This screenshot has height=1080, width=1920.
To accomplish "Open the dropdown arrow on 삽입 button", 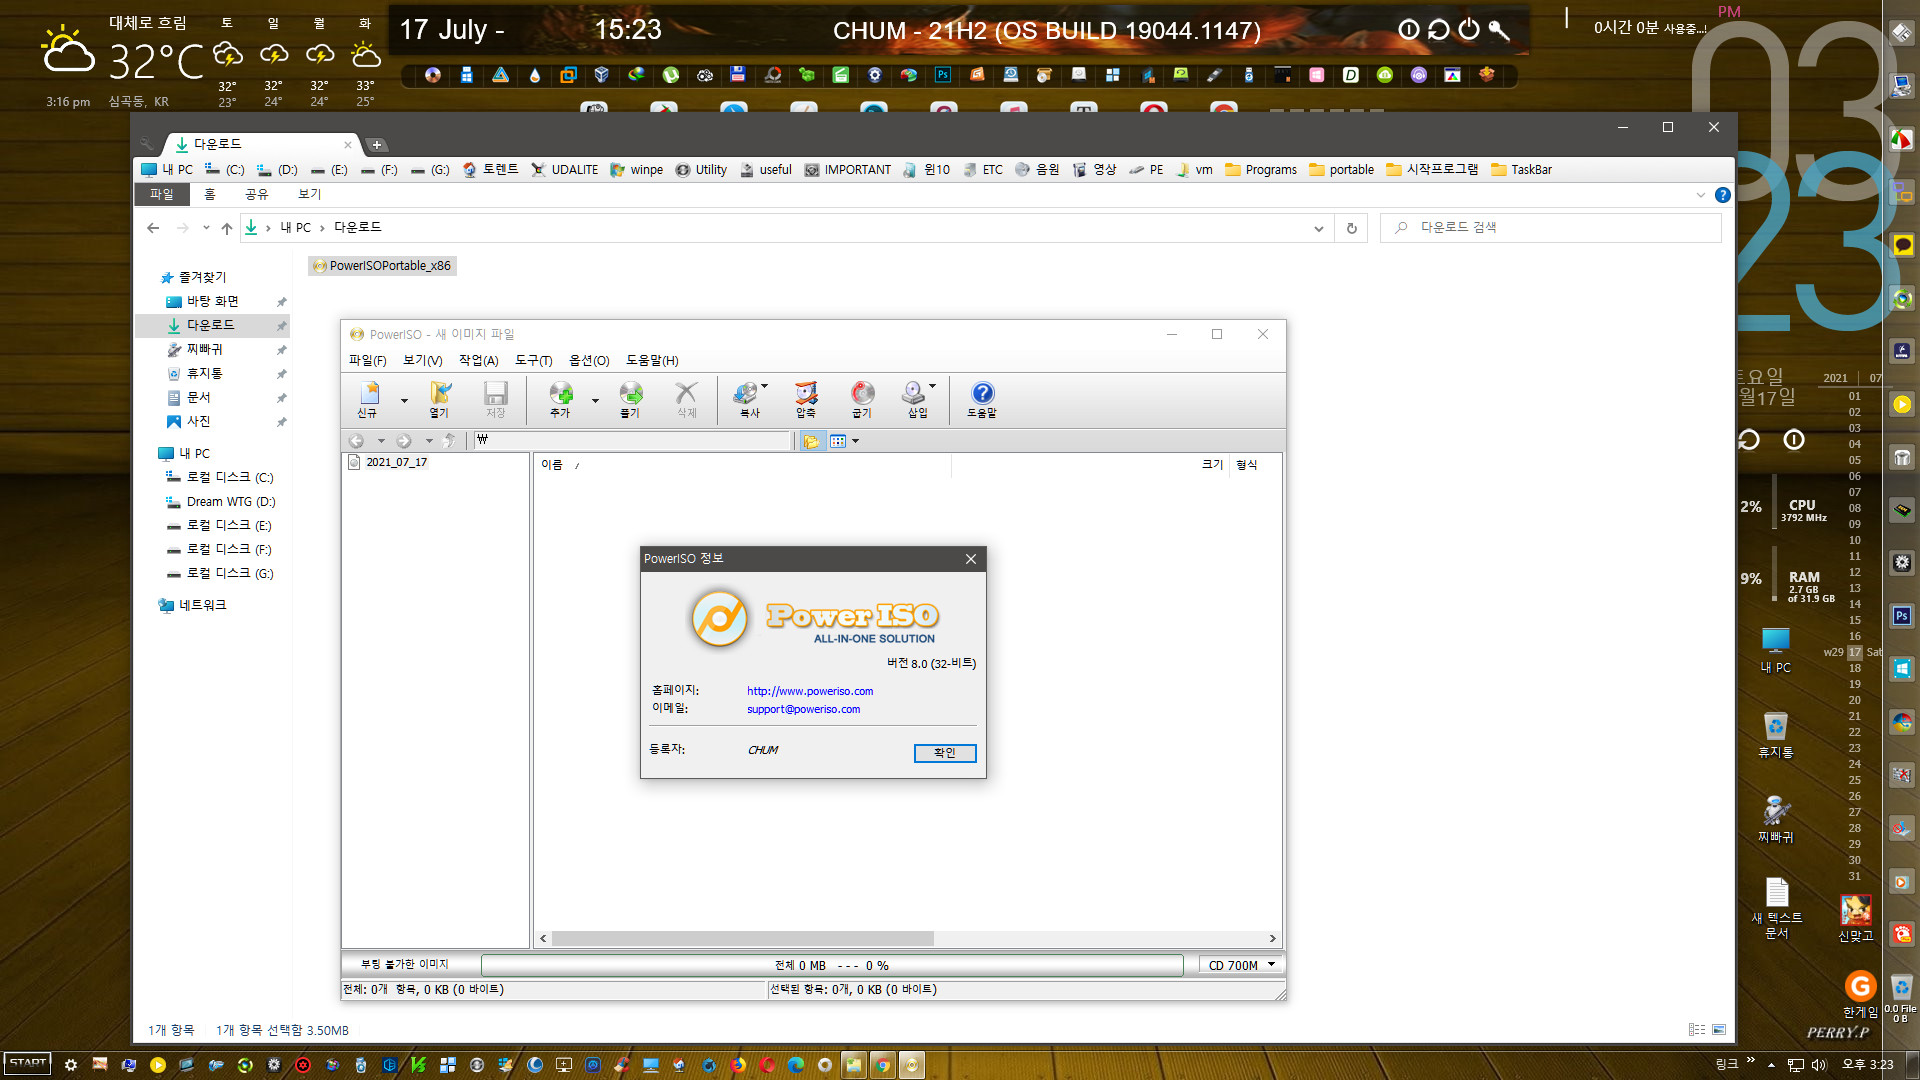I will pyautogui.click(x=932, y=386).
